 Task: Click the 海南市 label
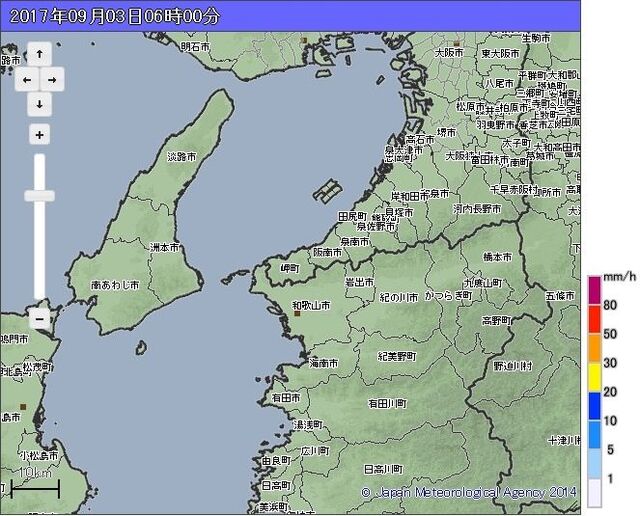pyautogui.click(x=323, y=363)
